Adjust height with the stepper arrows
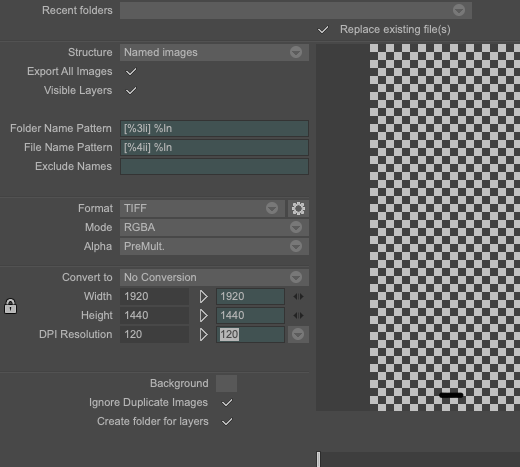Image resolution: width=520 pixels, height=467 pixels. [298, 316]
